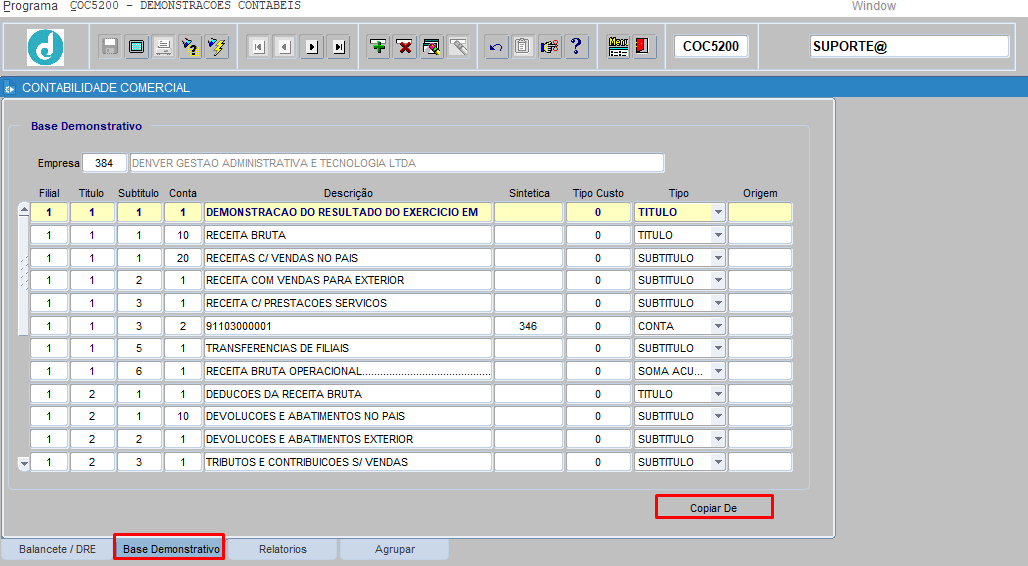
Task: Open the Programa menu
Action: coord(30,6)
